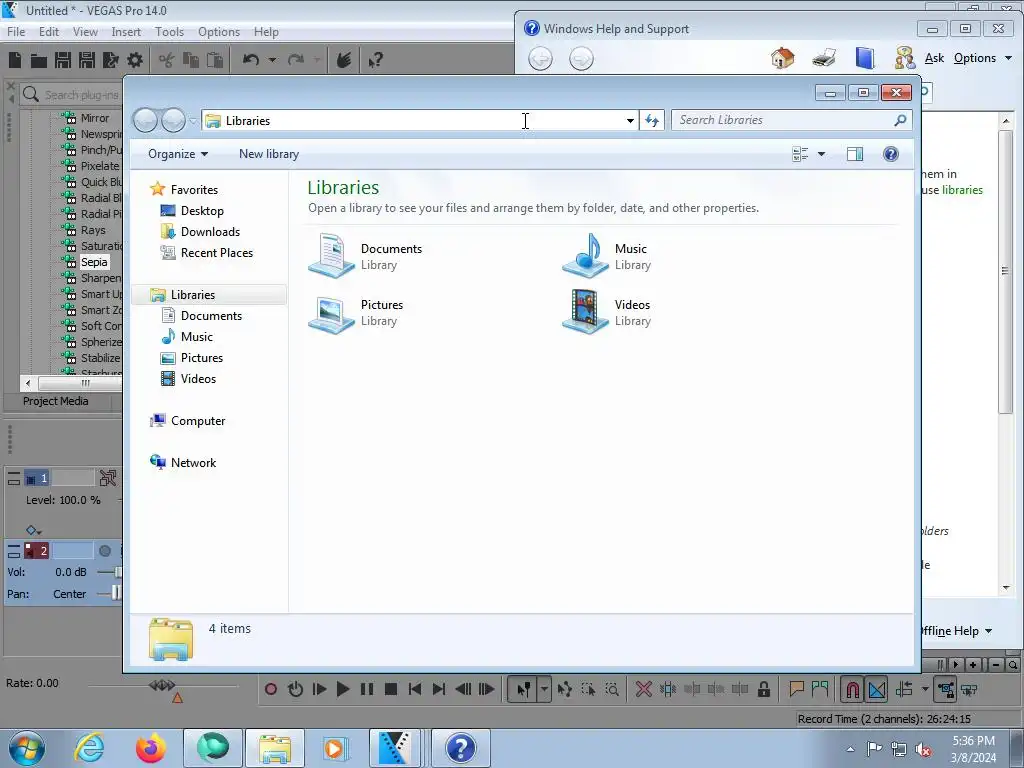Insert a region with the green flags icon
This screenshot has width=1024, height=768.
(820, 689)
